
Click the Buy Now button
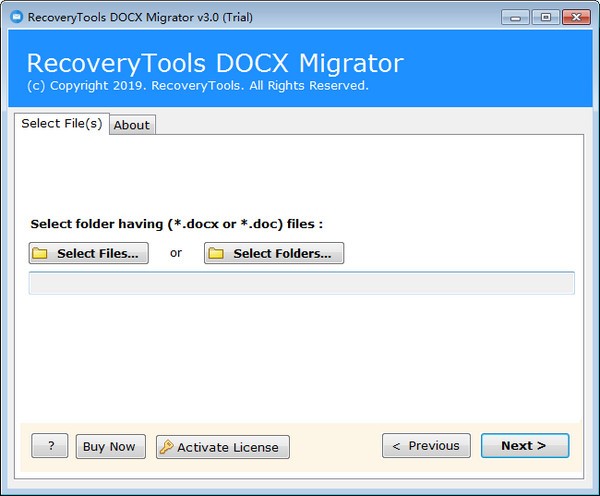111,446
